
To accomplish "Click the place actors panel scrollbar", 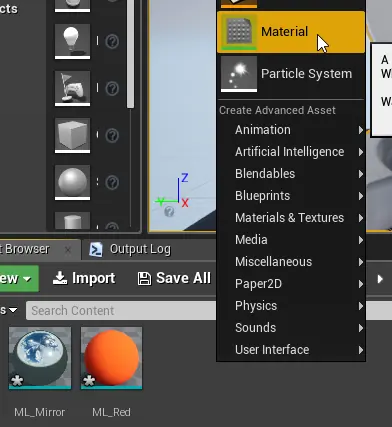I will 130,53.
